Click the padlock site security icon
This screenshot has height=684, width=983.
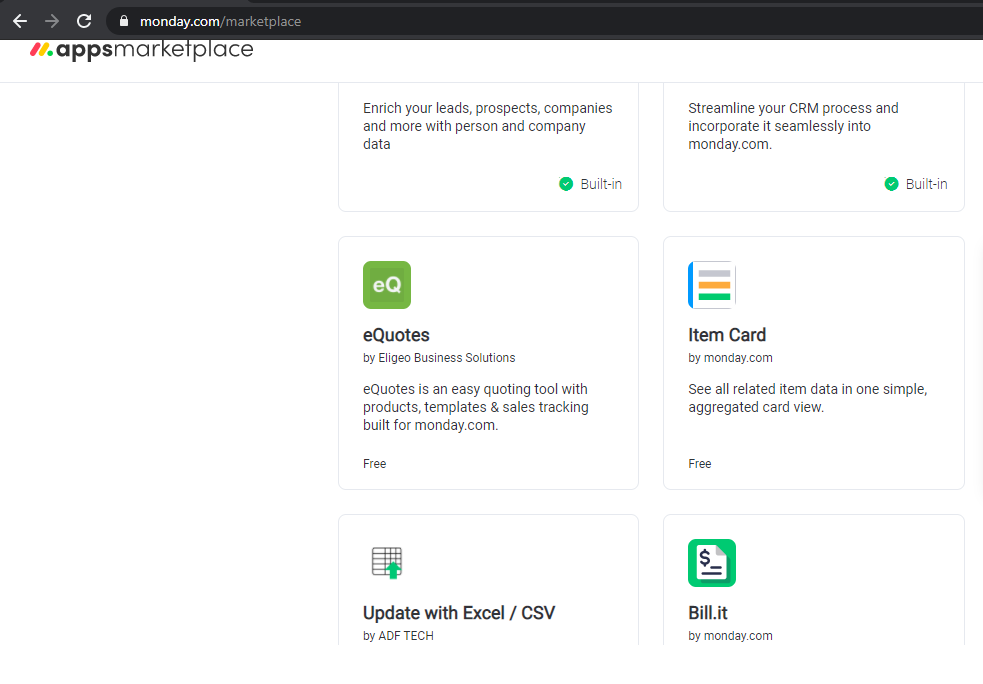pos(124,21)
